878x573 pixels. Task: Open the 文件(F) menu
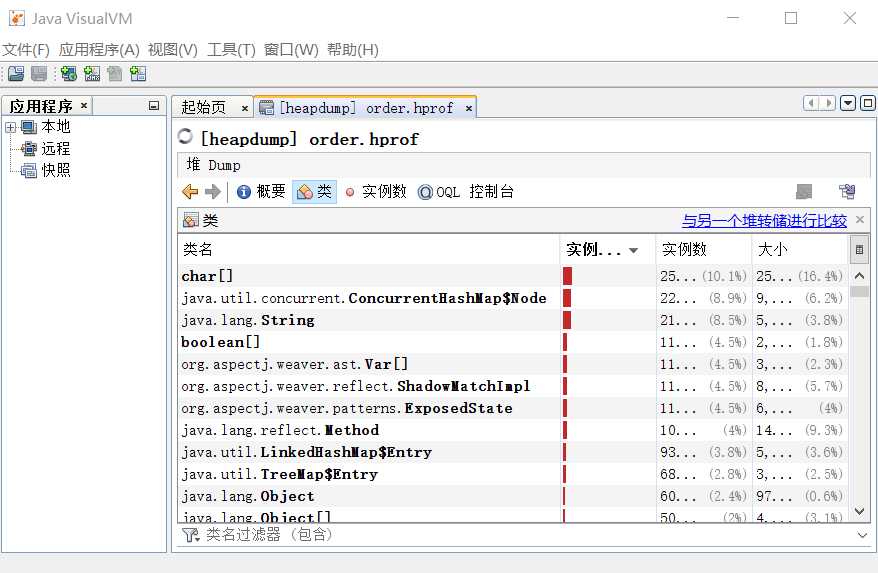coord(26,50)
